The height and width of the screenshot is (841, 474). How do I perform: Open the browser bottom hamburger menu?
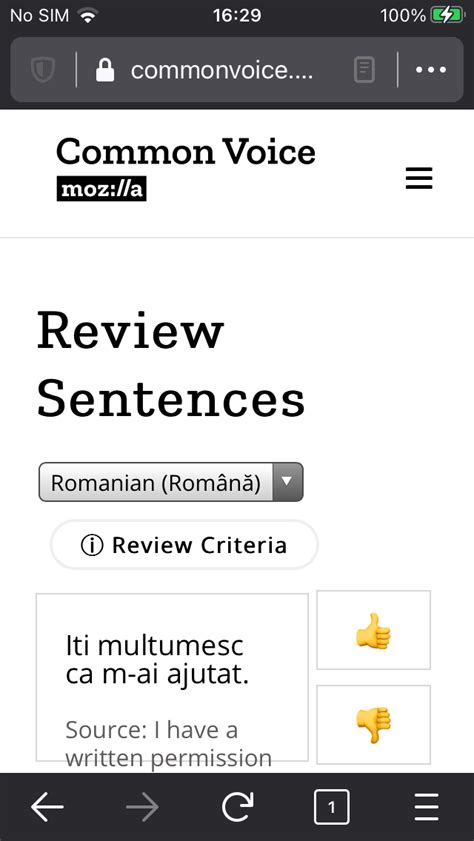426,807
